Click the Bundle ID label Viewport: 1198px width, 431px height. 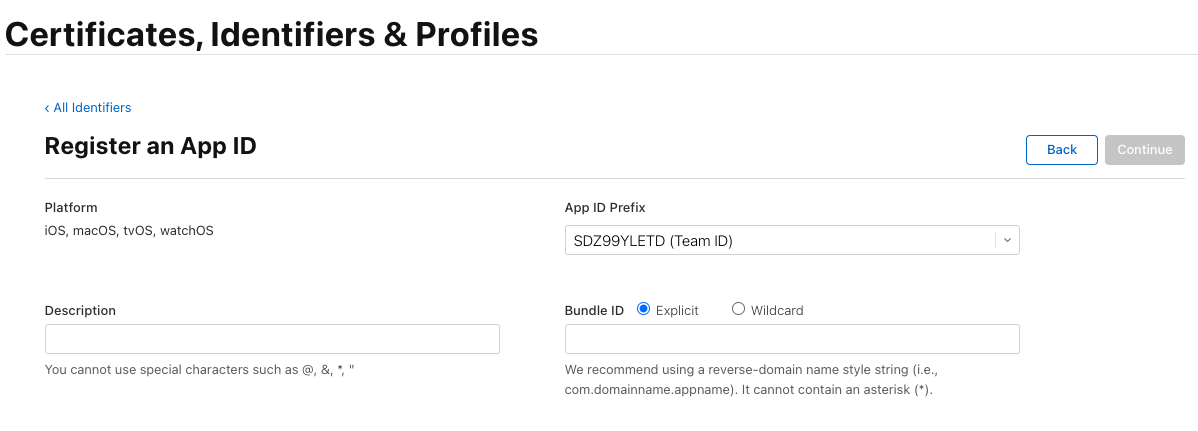point(594,311)
